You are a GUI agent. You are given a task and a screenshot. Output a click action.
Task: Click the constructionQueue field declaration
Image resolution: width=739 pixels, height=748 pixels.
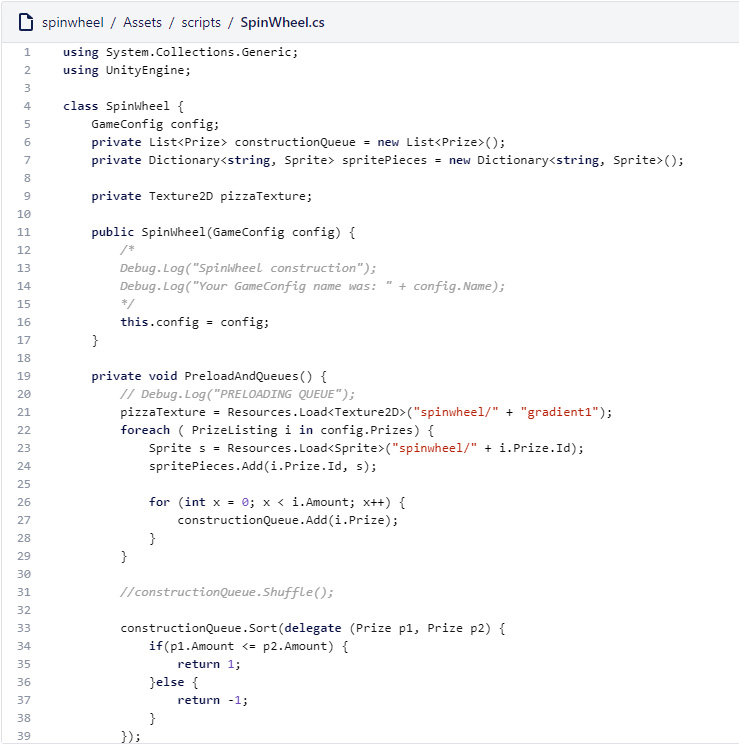(x=298, y=142)
